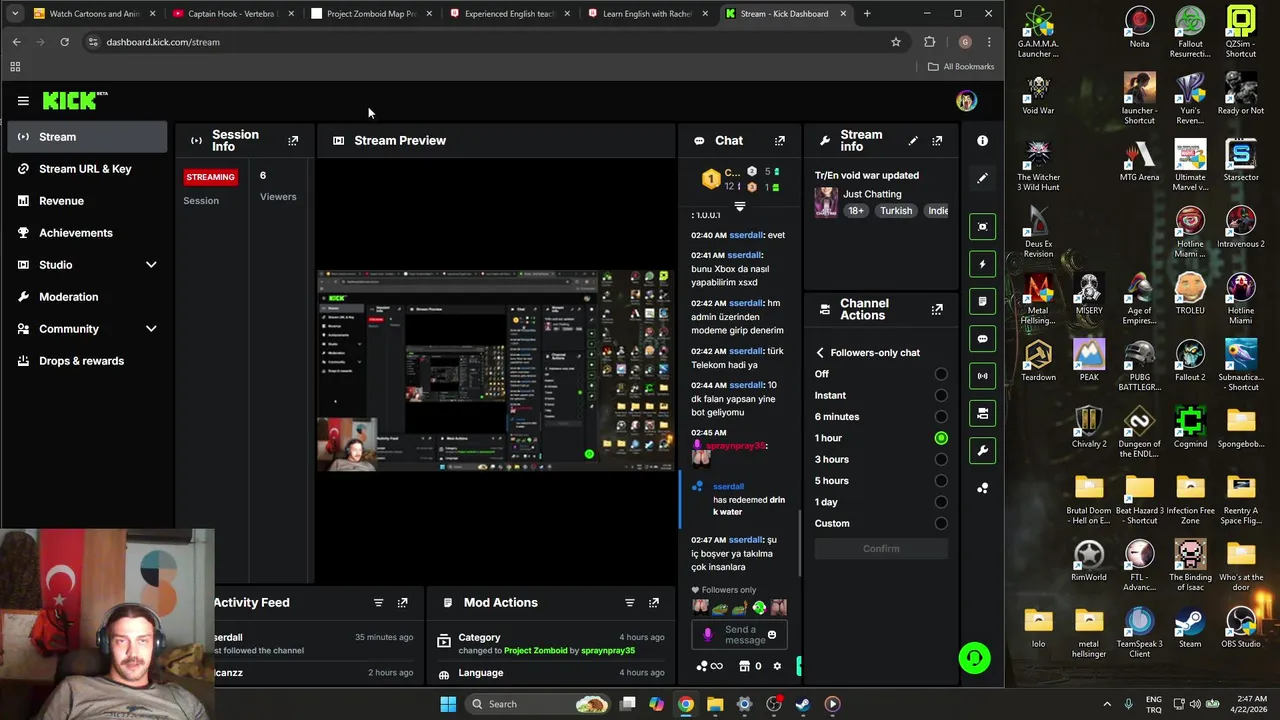Collapse the chat leaderboard arrow

[x=740, y=207]
